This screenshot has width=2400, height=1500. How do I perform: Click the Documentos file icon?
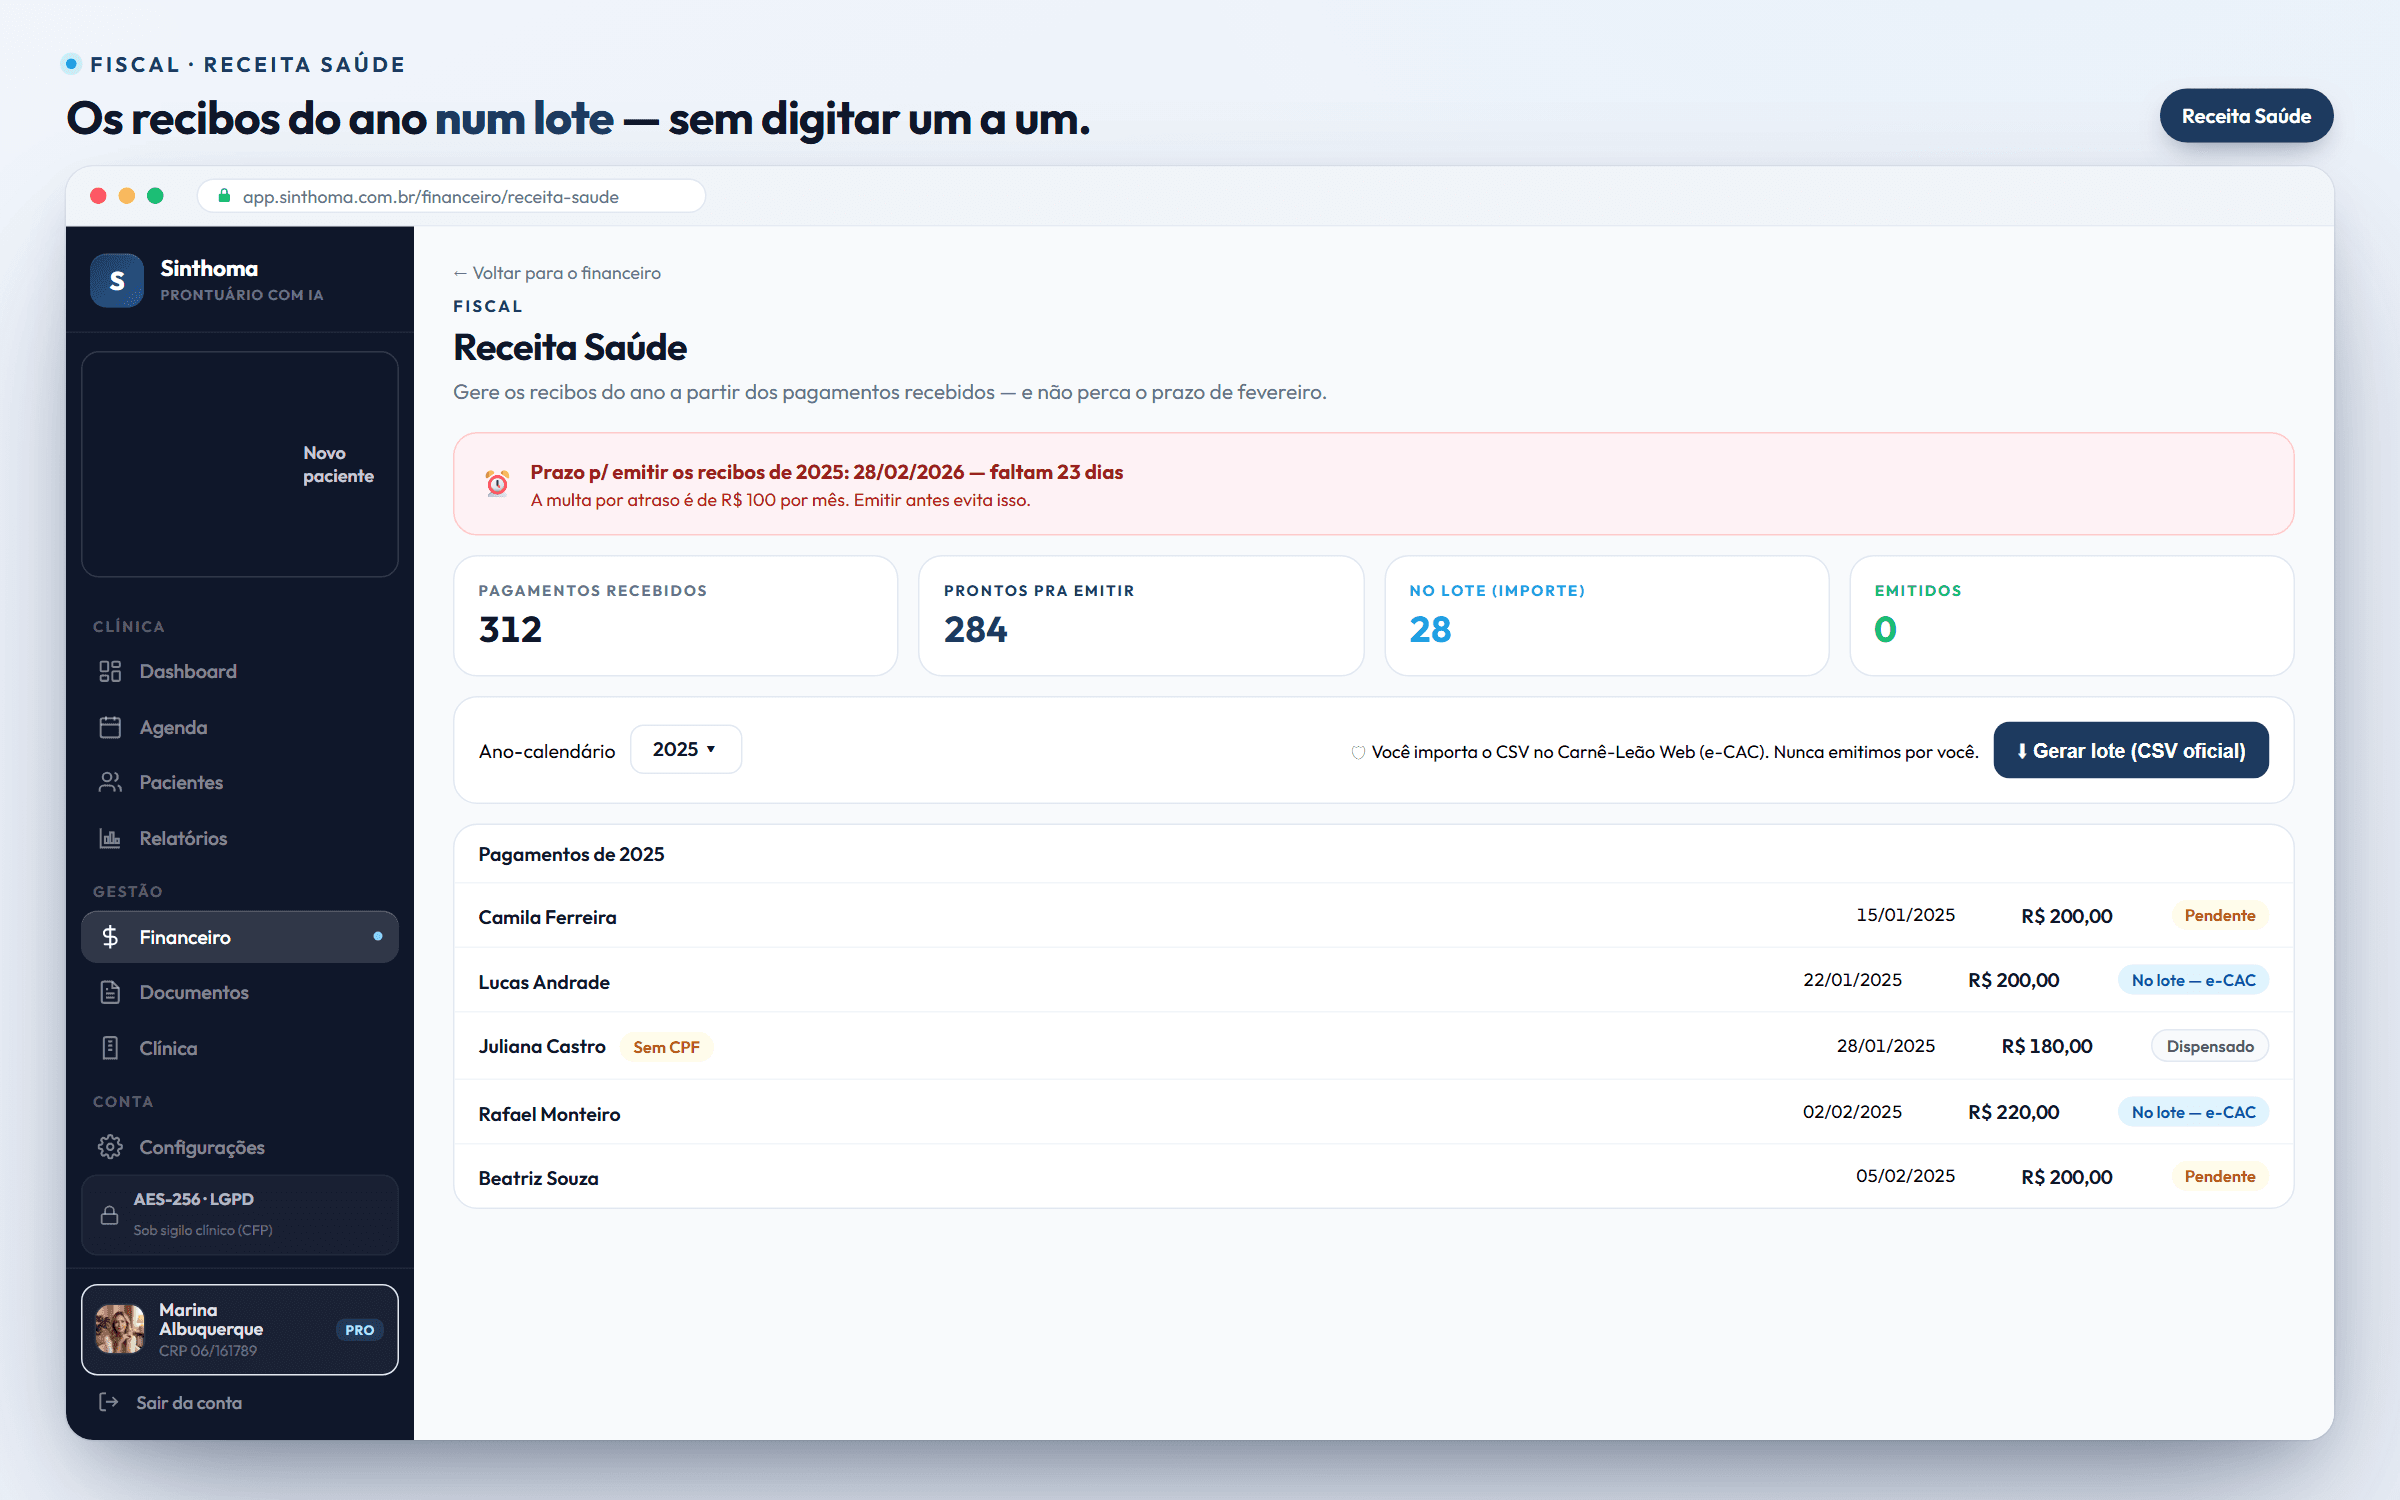click(110, 992)
